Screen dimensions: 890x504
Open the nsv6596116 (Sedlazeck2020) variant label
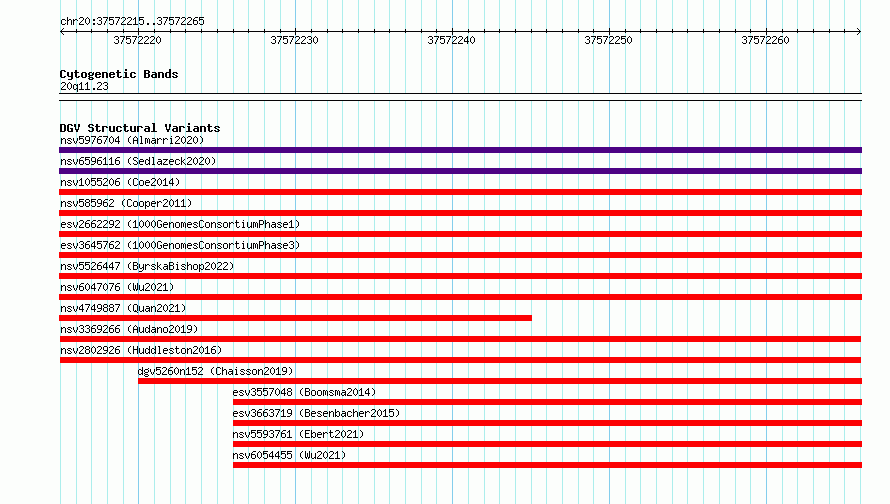point(138,161)
